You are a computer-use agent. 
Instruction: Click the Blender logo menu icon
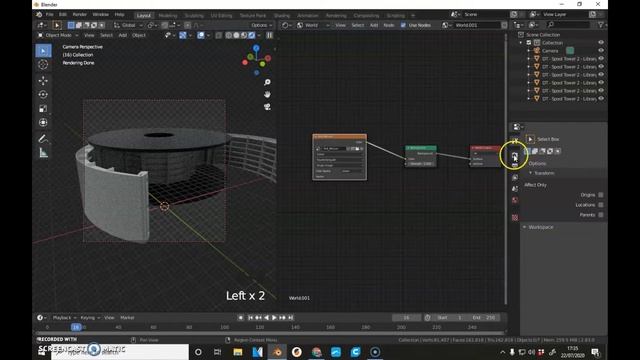click(39, 15)
